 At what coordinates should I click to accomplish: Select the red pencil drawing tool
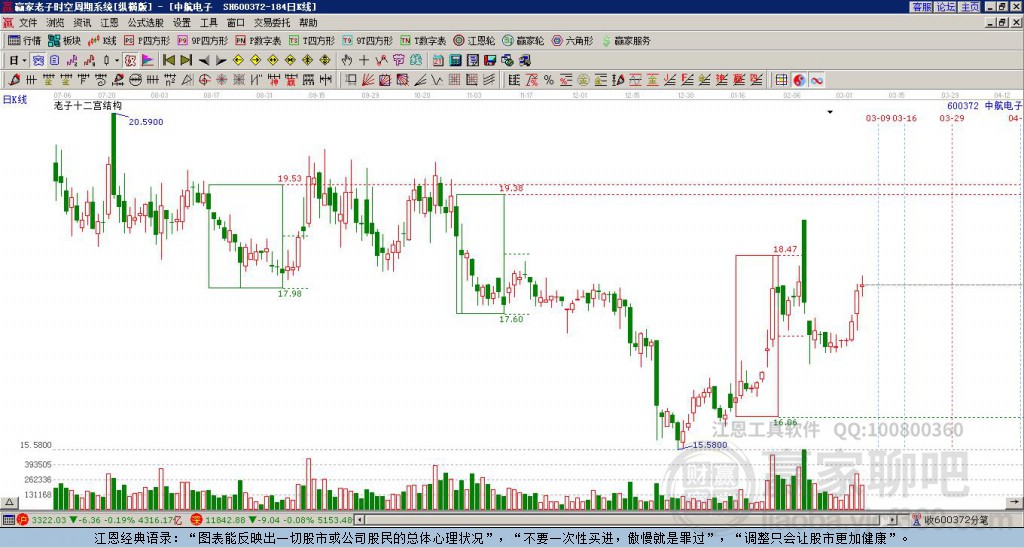[x=14, y=80]
